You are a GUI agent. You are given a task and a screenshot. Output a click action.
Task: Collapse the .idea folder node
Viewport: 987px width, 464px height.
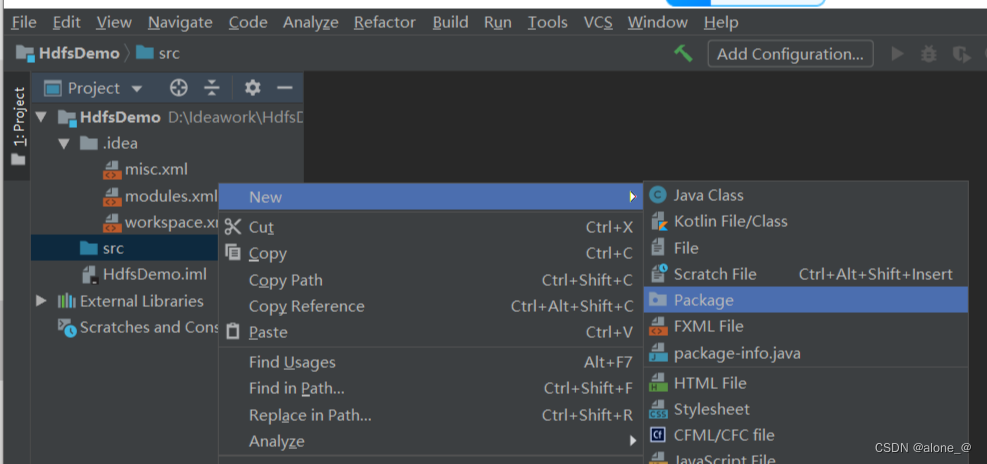pyautogui.click(x=64, y=144)
